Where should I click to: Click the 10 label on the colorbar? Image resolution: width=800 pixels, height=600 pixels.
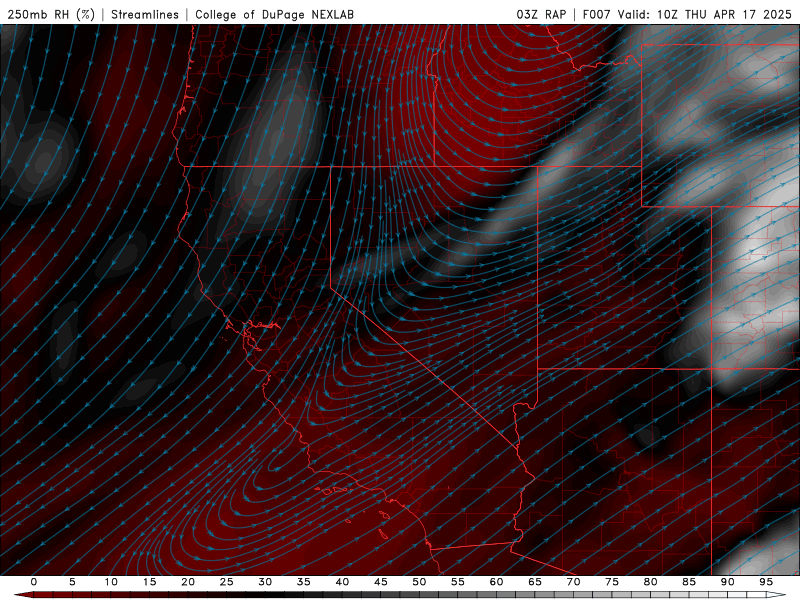(111, 582)
